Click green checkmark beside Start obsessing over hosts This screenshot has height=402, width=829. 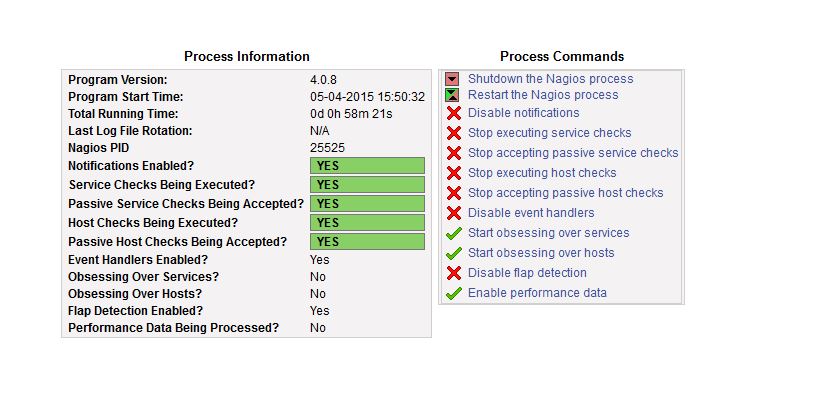click(x=453, y=253)
